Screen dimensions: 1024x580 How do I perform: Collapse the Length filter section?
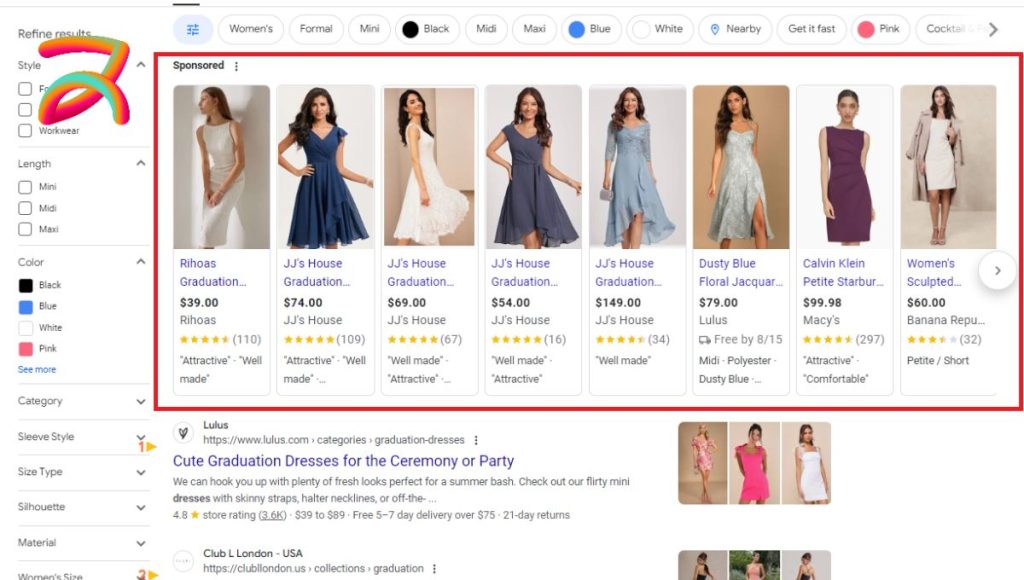point(140,163)
